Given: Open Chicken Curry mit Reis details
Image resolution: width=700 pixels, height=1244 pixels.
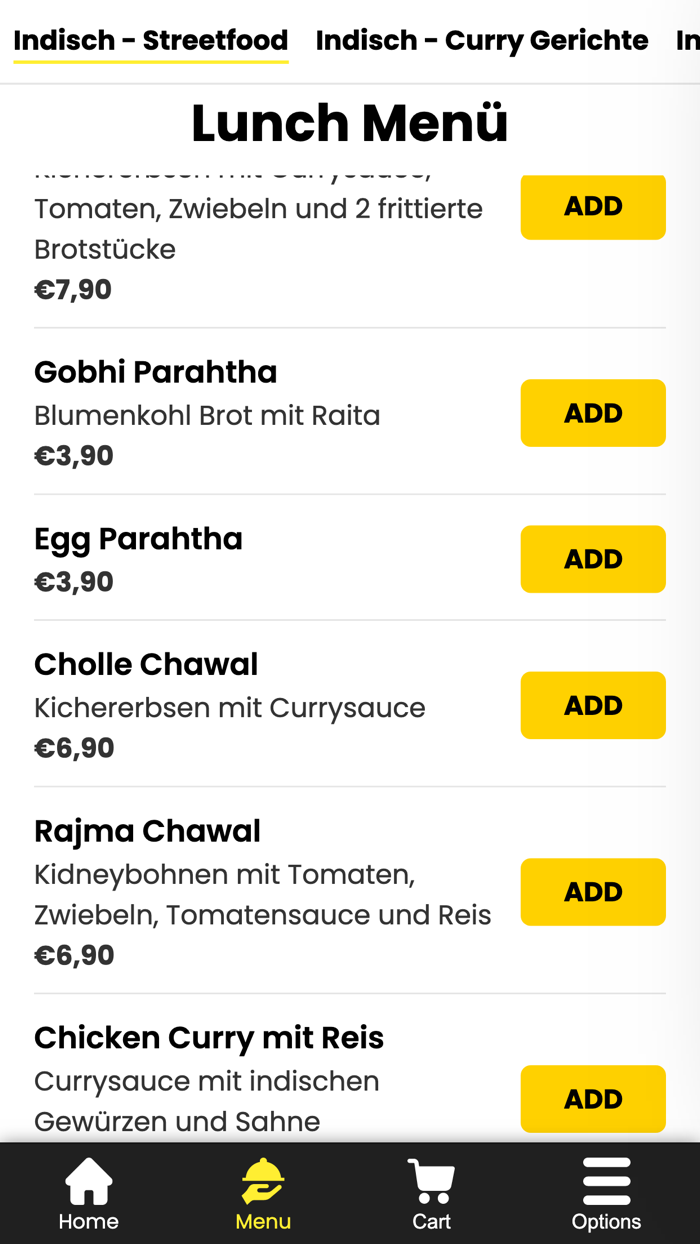Looking at the screenshot, I should [x=208, y=1038].
